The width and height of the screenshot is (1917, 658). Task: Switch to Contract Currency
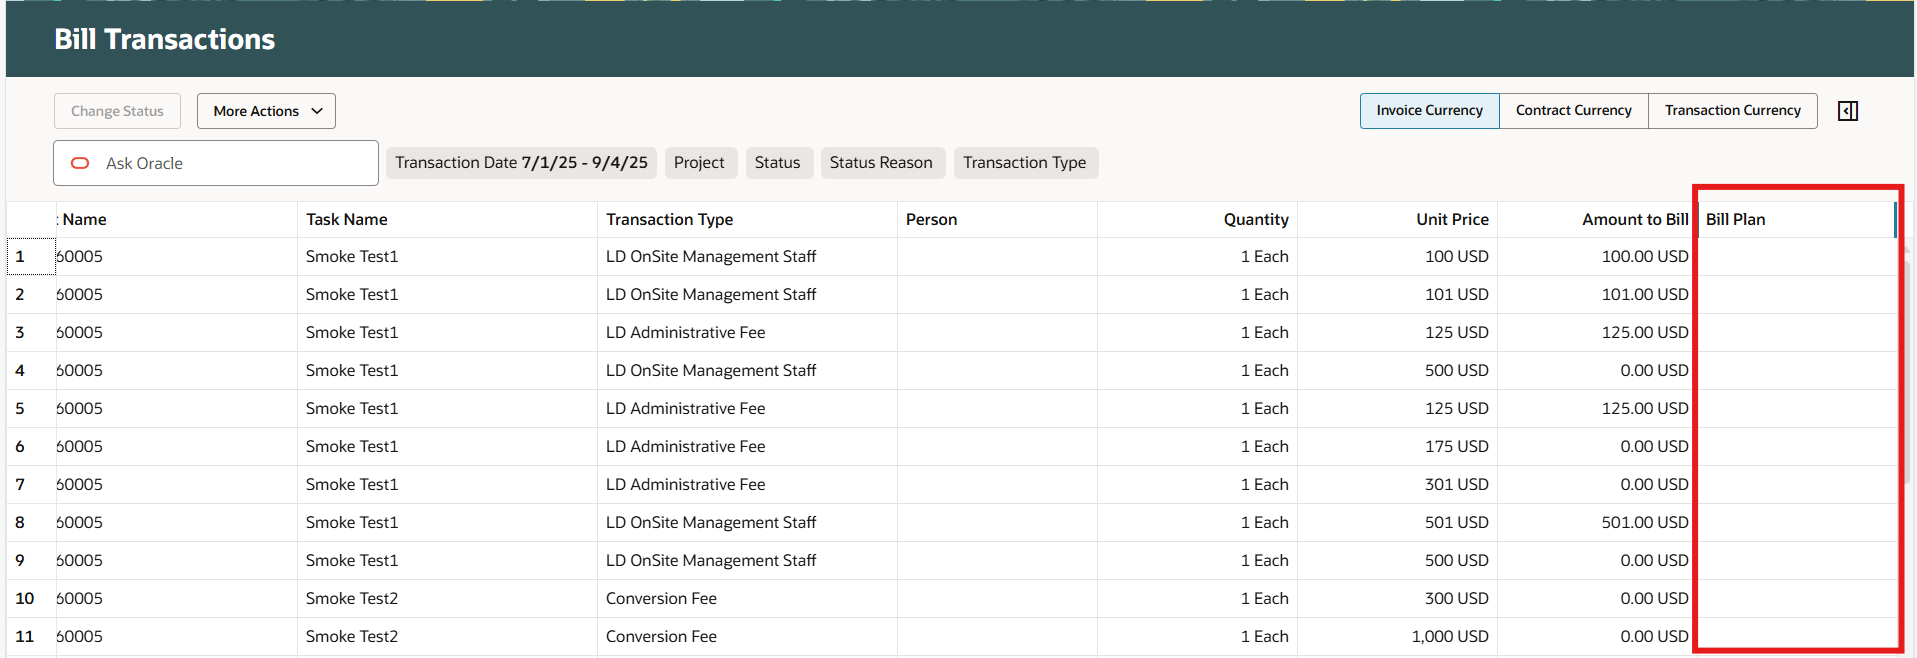tap(1573, 110)
